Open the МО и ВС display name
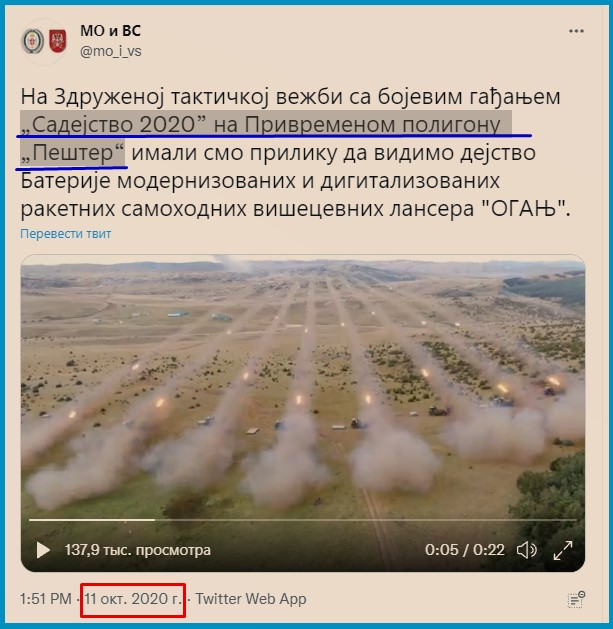This screenshot has width=613, height=629. coord(110,30)
